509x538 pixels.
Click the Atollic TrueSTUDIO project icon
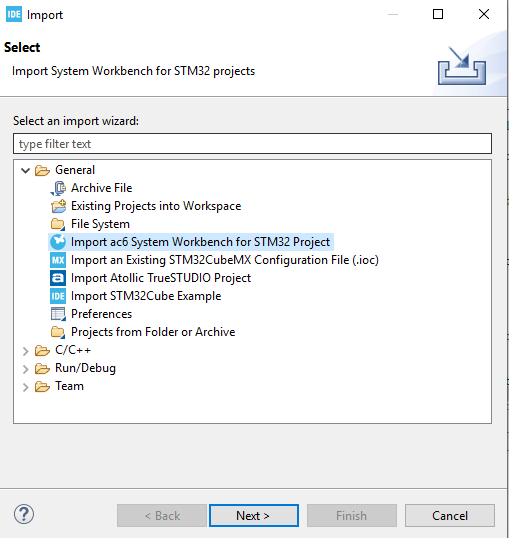[x=58, y=278]
